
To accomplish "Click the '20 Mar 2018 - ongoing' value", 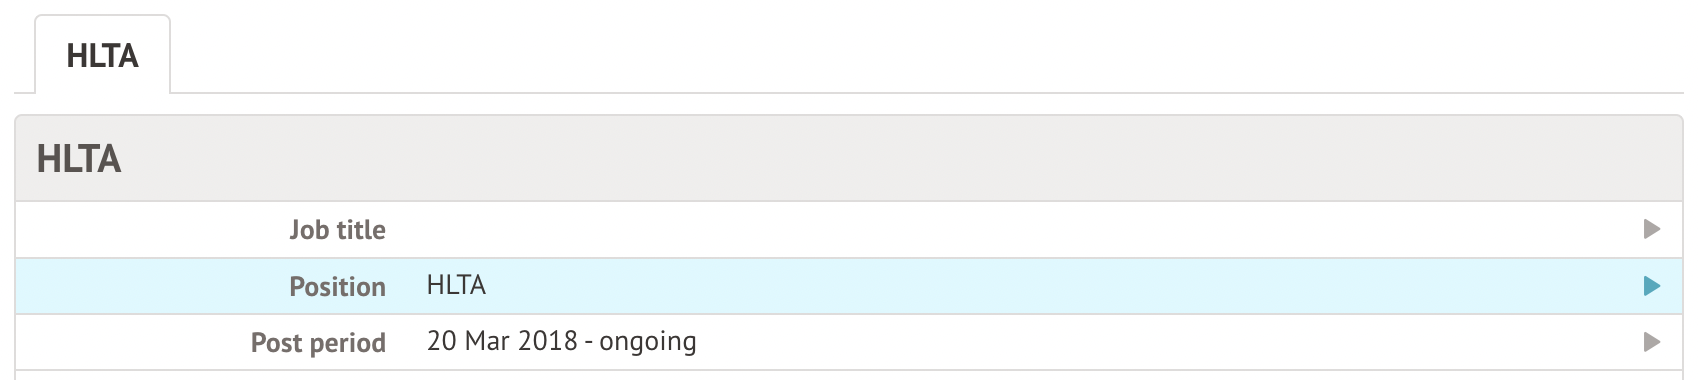I will (561, 341).
